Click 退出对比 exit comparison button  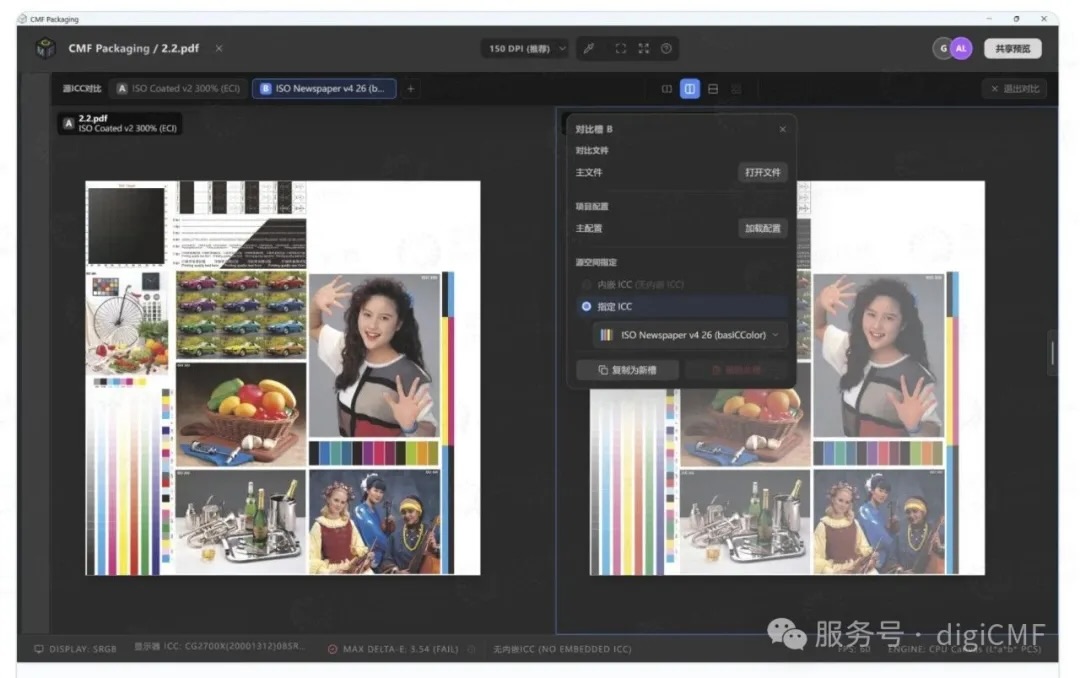(1015, 88)
